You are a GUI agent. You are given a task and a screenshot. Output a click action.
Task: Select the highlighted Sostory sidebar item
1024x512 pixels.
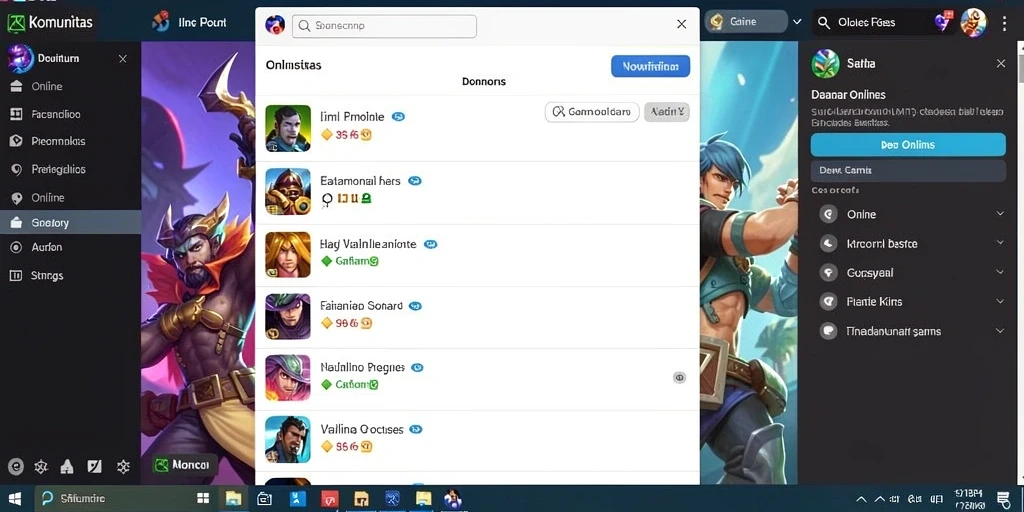pos(71,223)
